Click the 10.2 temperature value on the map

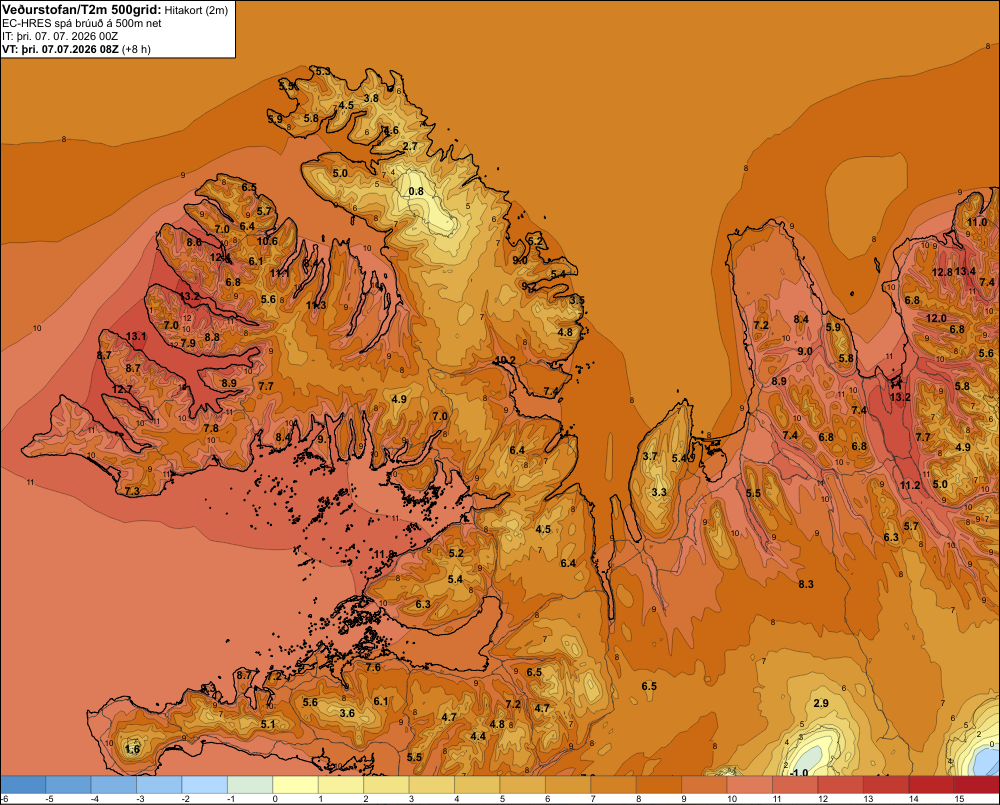coord(505,360)
